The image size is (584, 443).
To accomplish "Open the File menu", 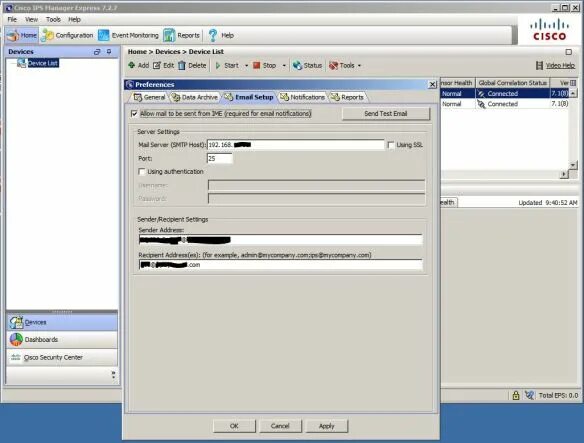I will pos(12,19).
